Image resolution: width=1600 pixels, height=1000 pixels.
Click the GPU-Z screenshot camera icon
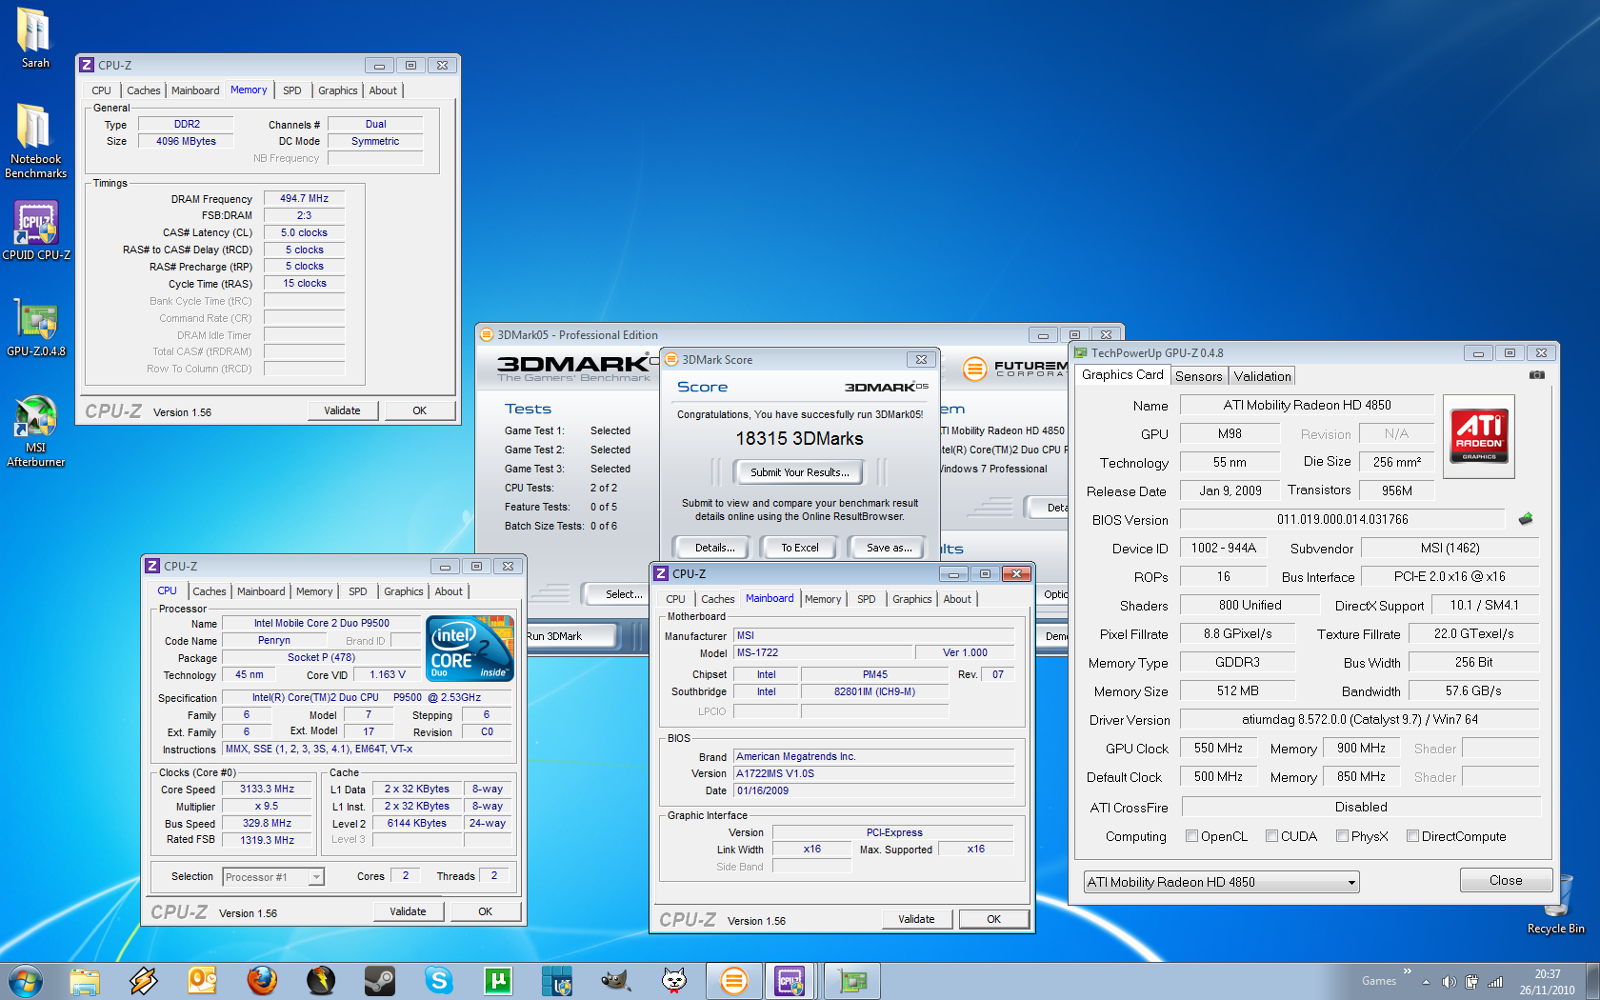click(1537, 375)
